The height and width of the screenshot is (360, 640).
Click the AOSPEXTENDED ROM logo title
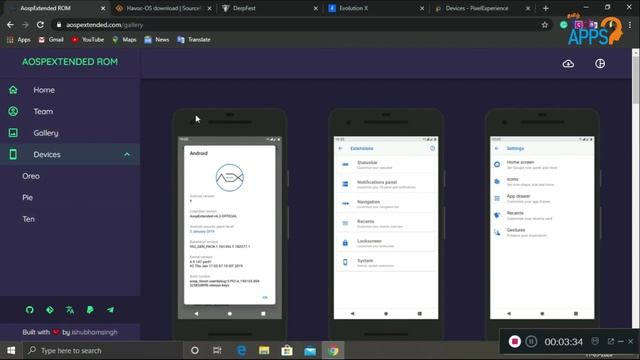70,62
